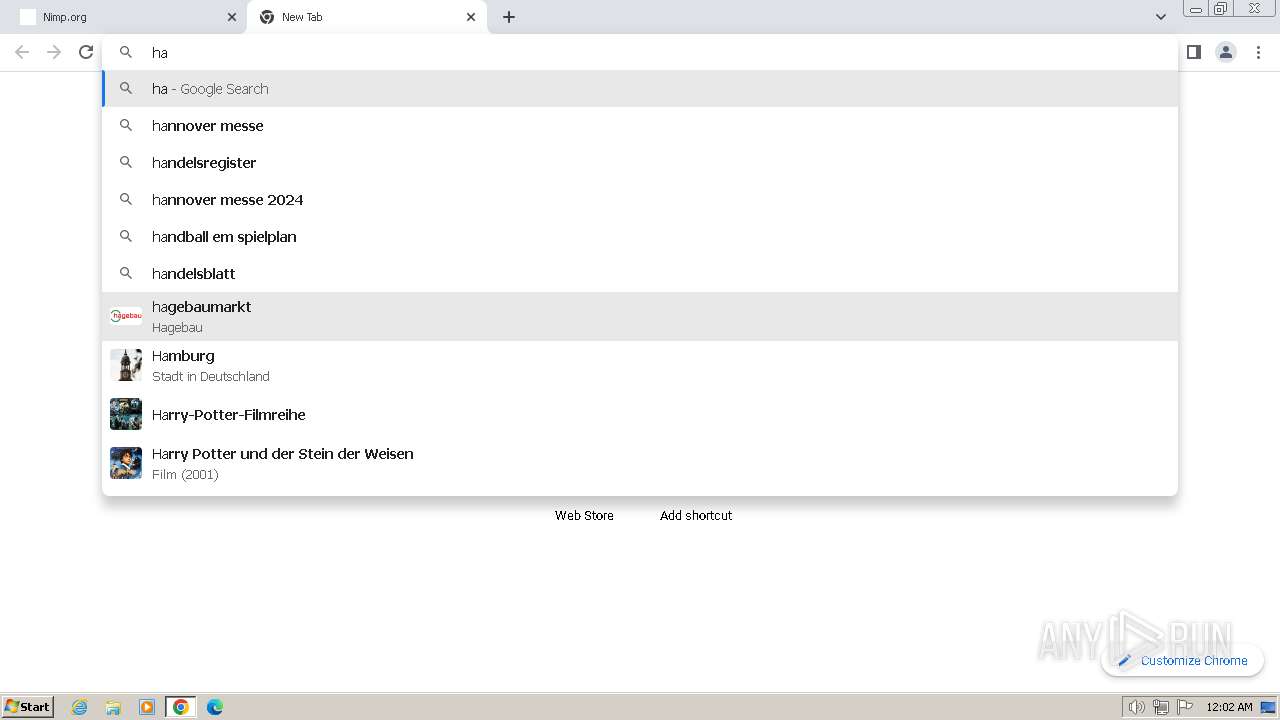Go forward with the forward arrow
The height and width of the screenshot is (720, 1280).
pyautogui.click(x=54, y=52)
